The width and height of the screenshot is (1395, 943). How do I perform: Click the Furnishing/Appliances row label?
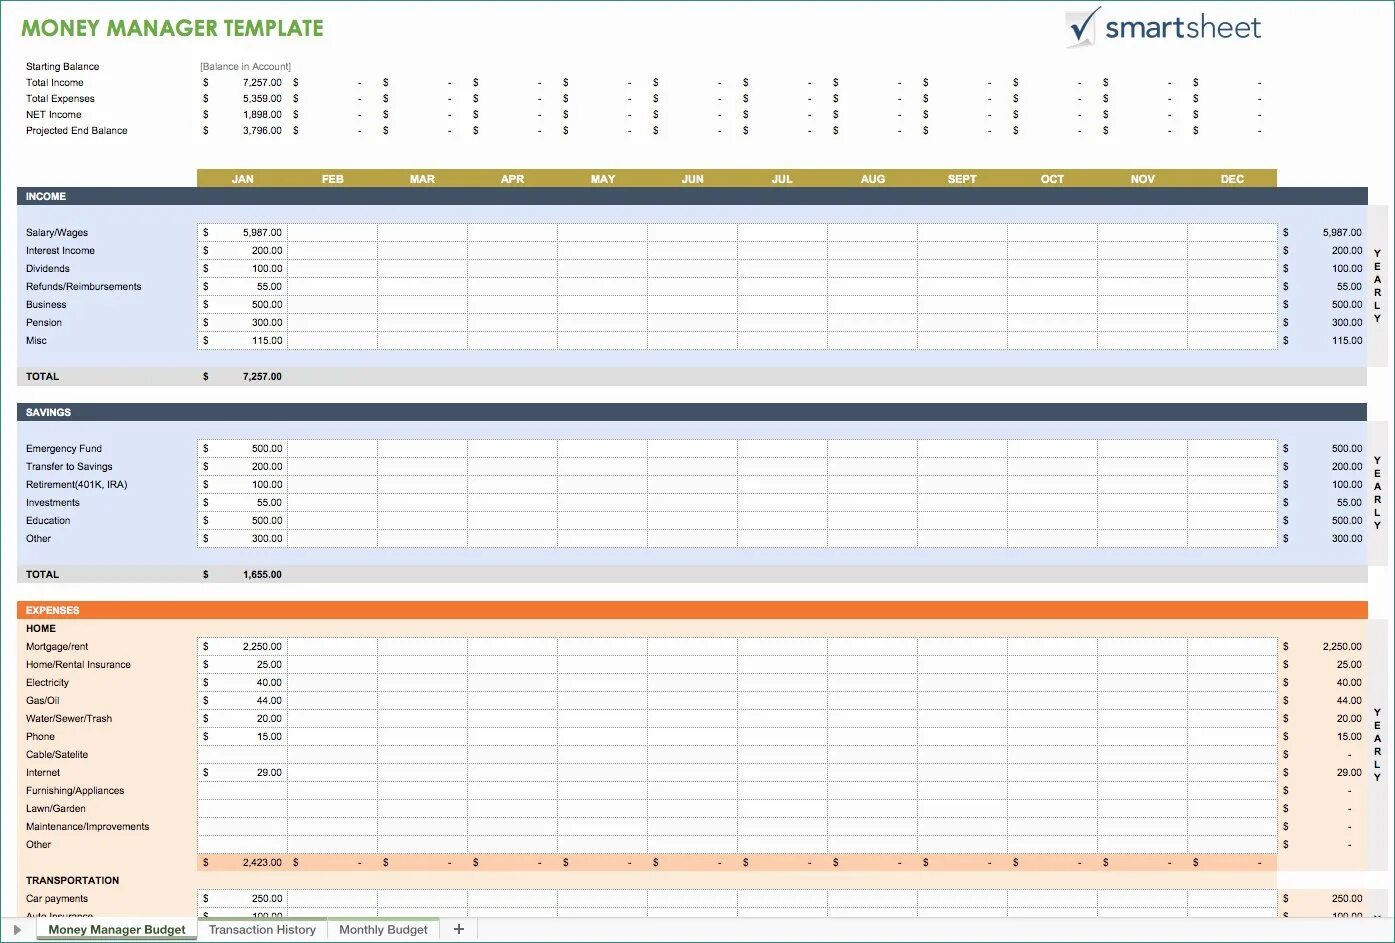pos(75,791)
